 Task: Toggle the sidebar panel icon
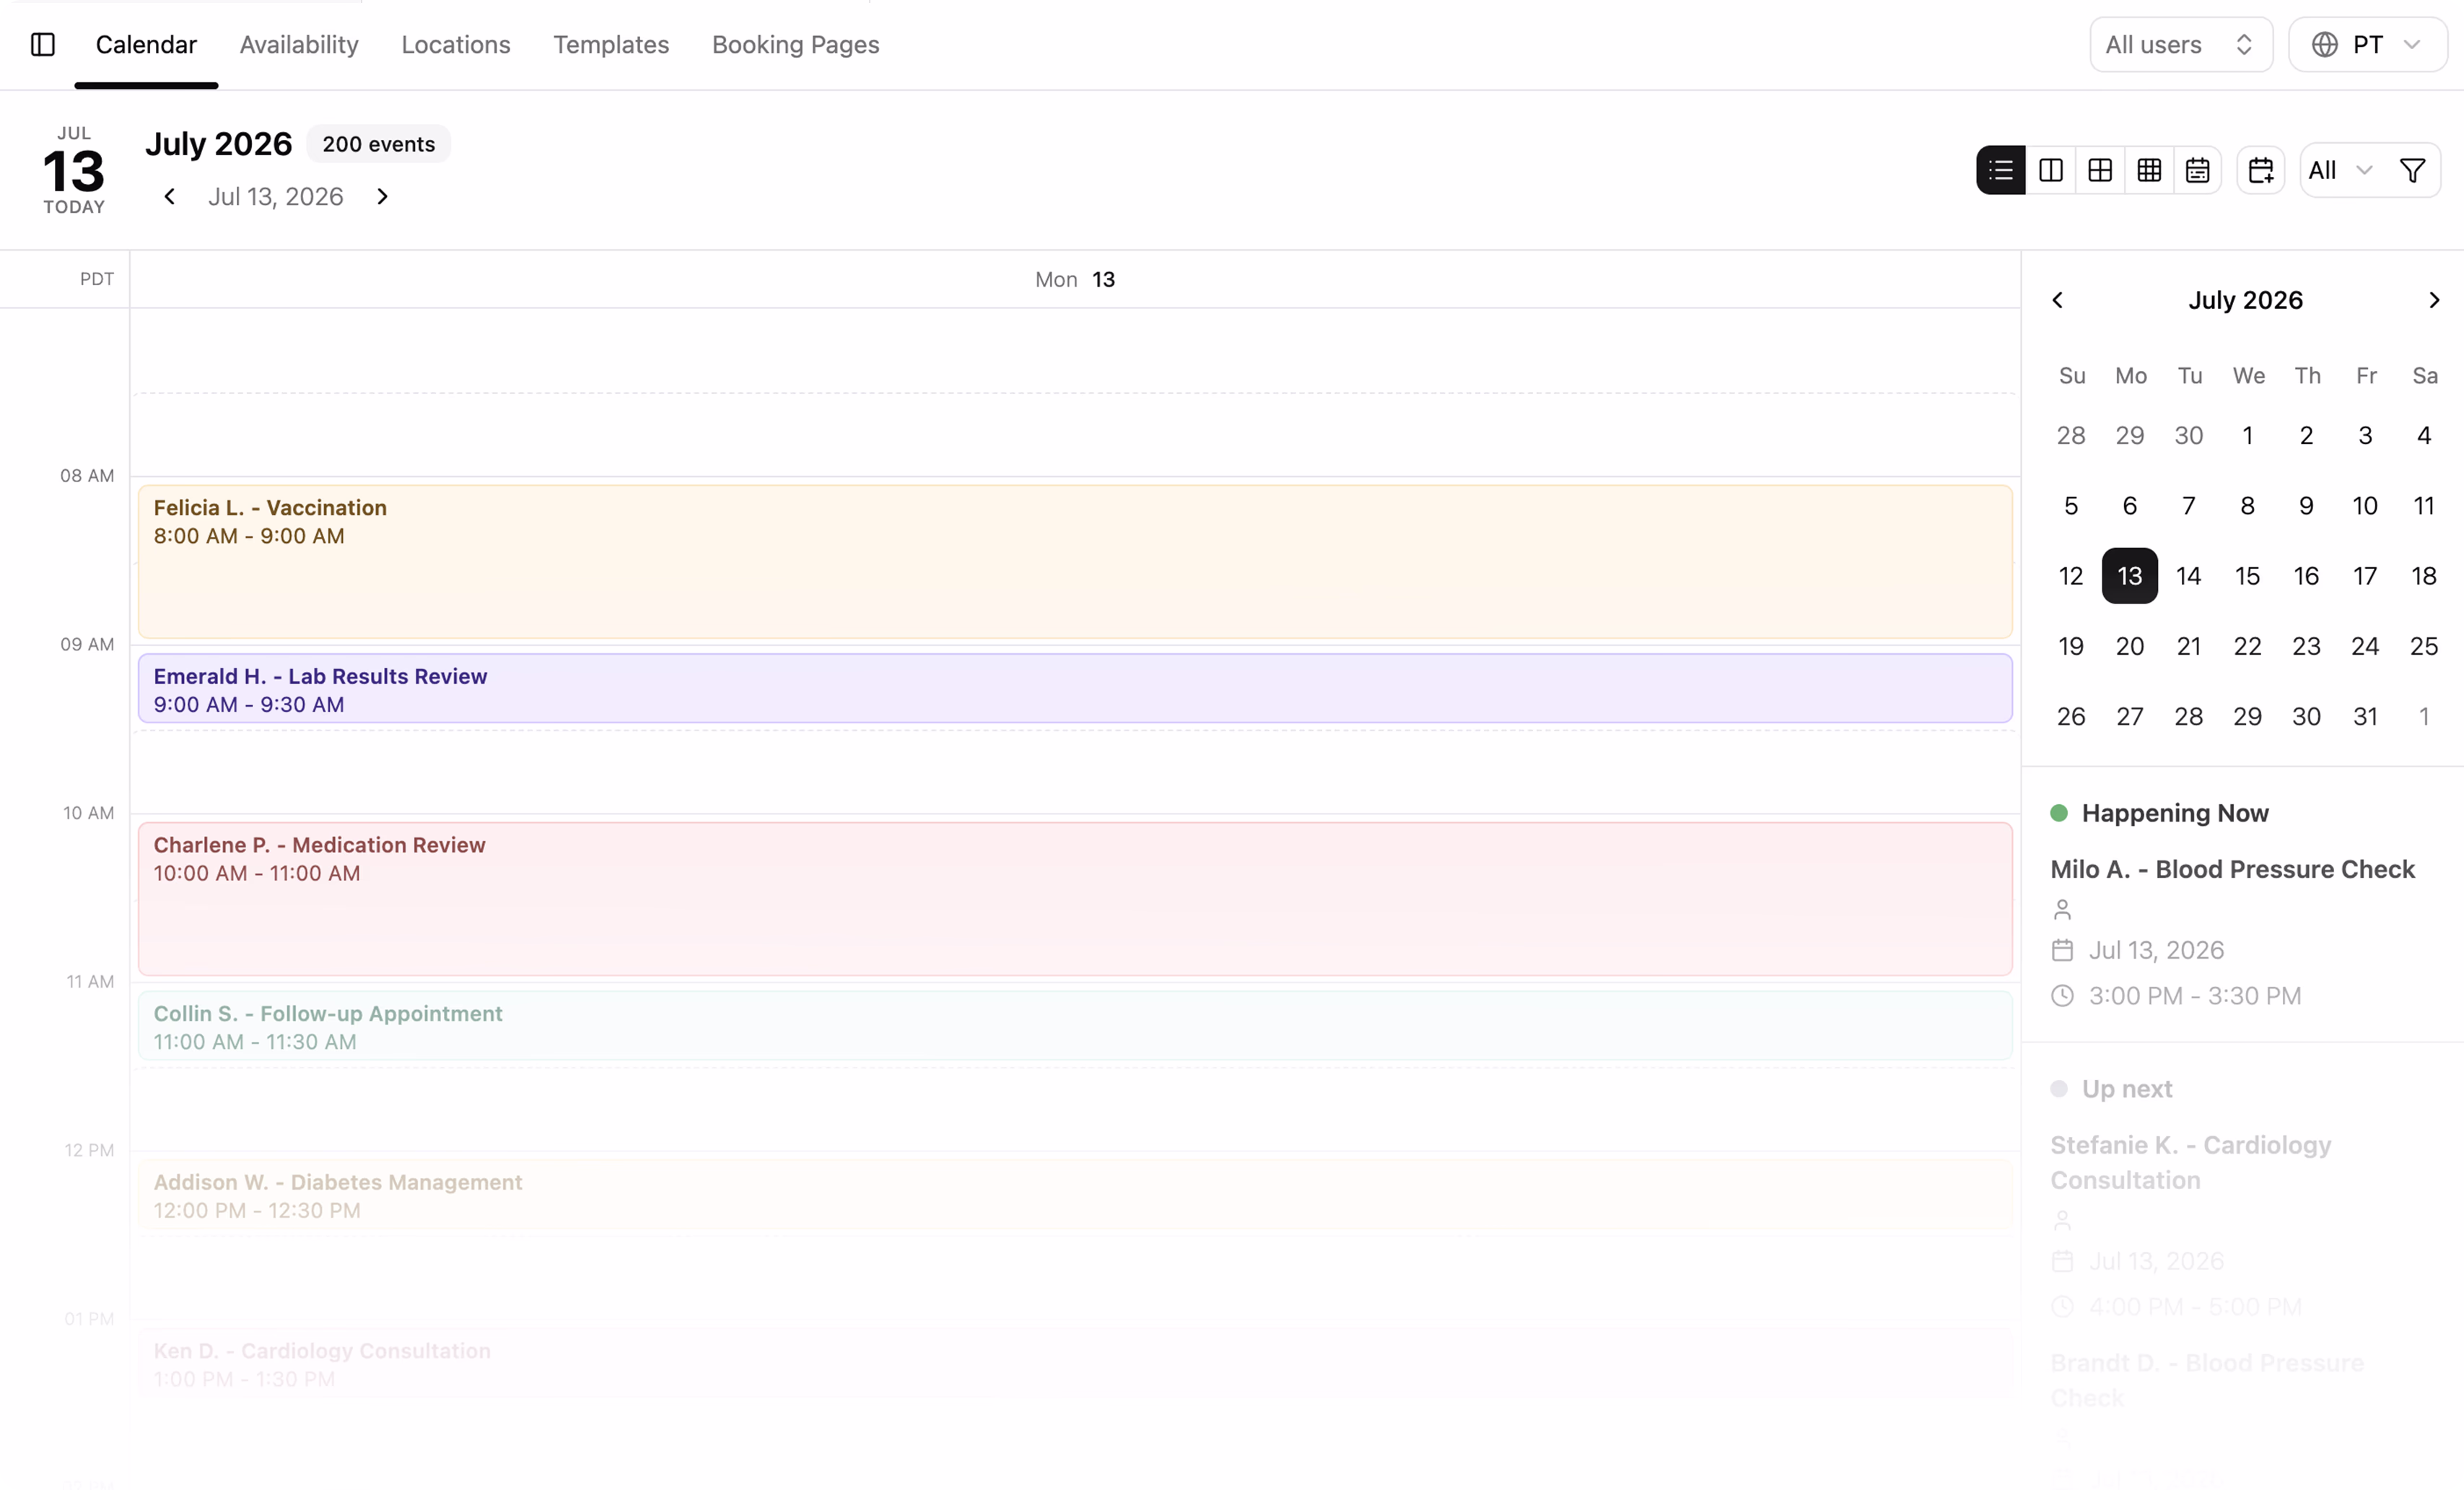pyautogui.click(x=43, y=44)
